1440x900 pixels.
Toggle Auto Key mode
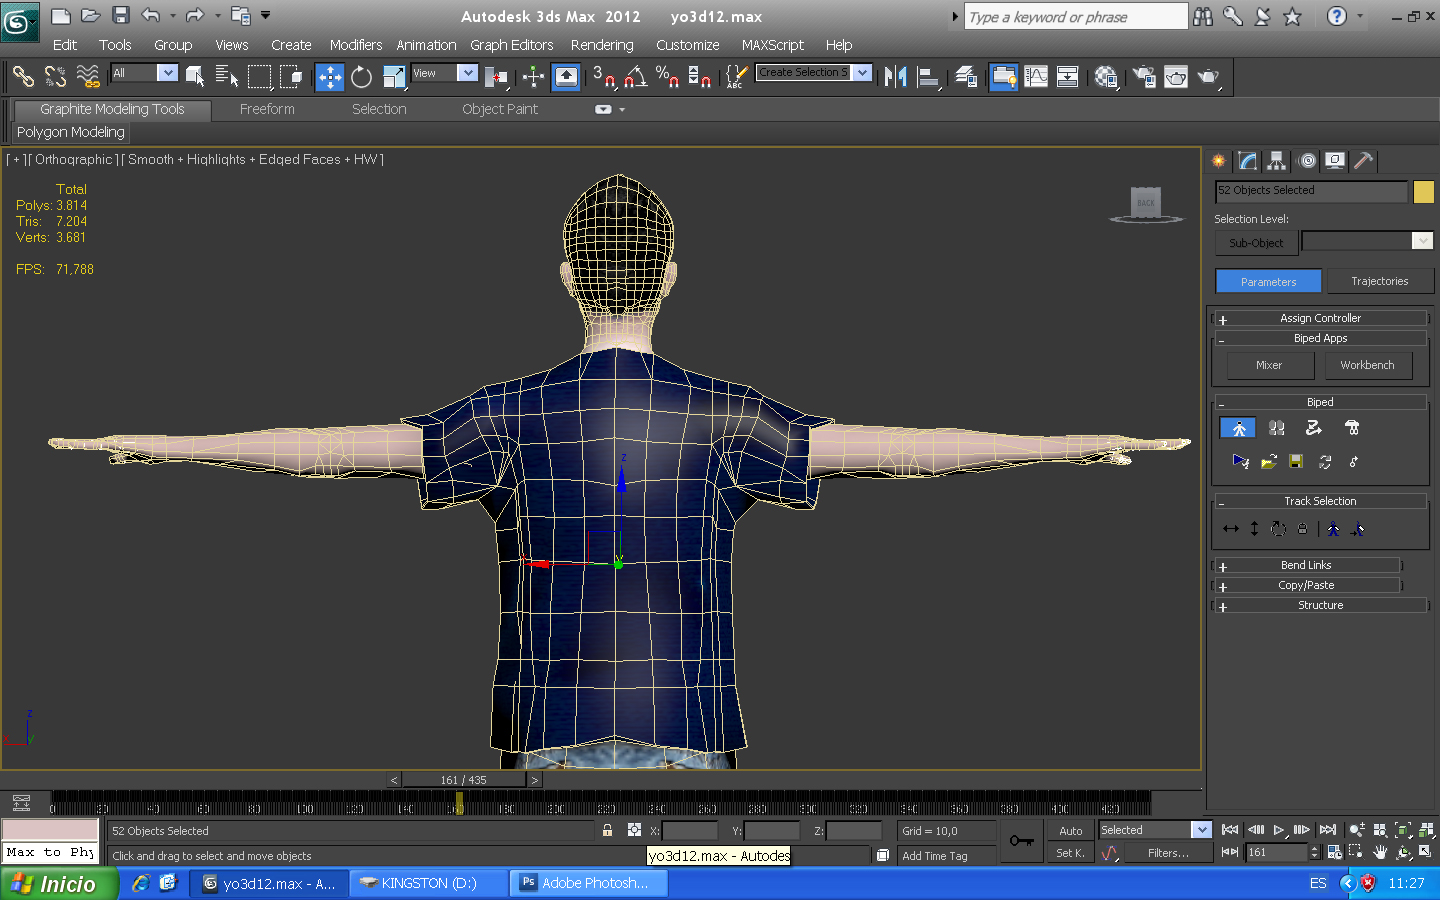coord(1070,831)
